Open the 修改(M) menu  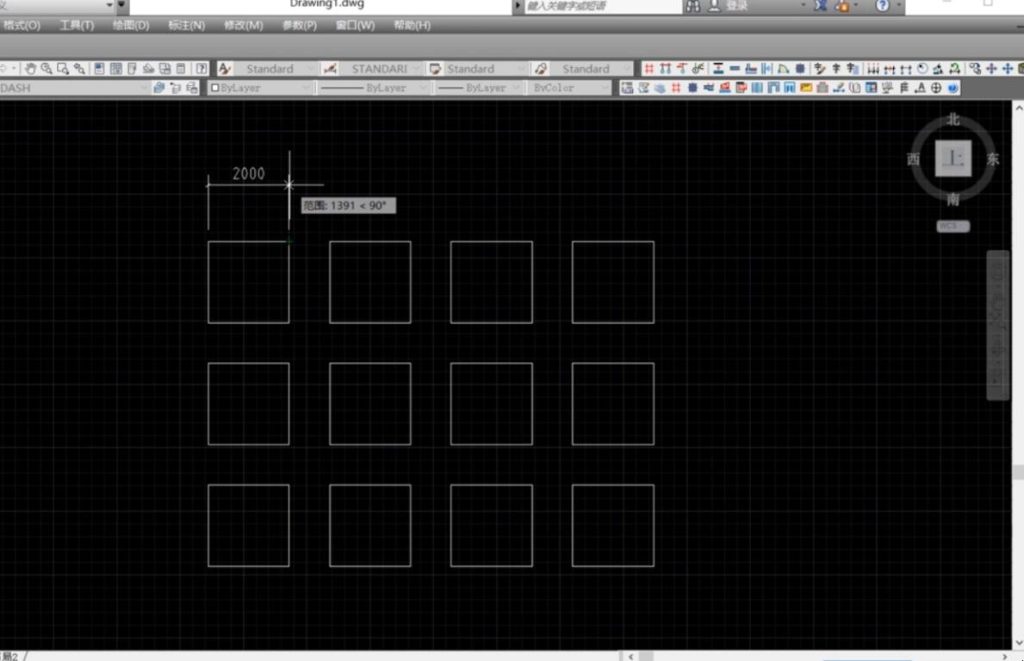click(243, 25)
